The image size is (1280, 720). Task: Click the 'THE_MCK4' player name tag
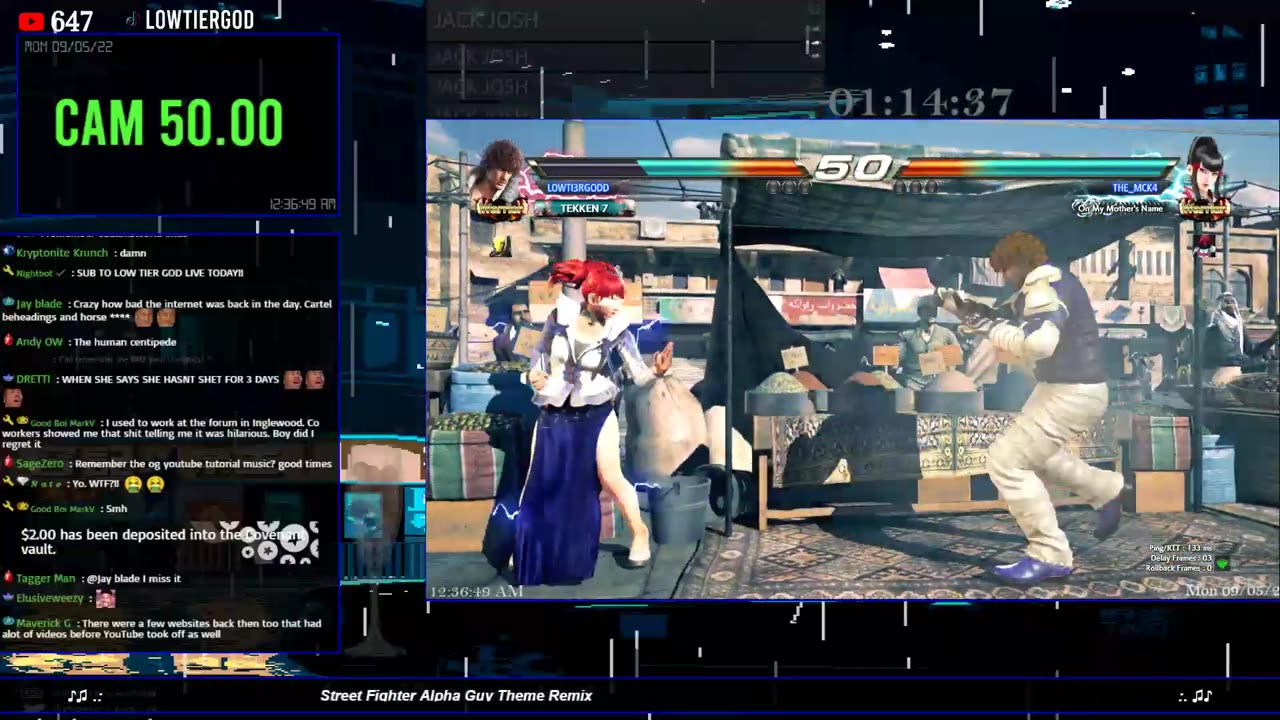pyautogui.click(x=1135, y=188)
